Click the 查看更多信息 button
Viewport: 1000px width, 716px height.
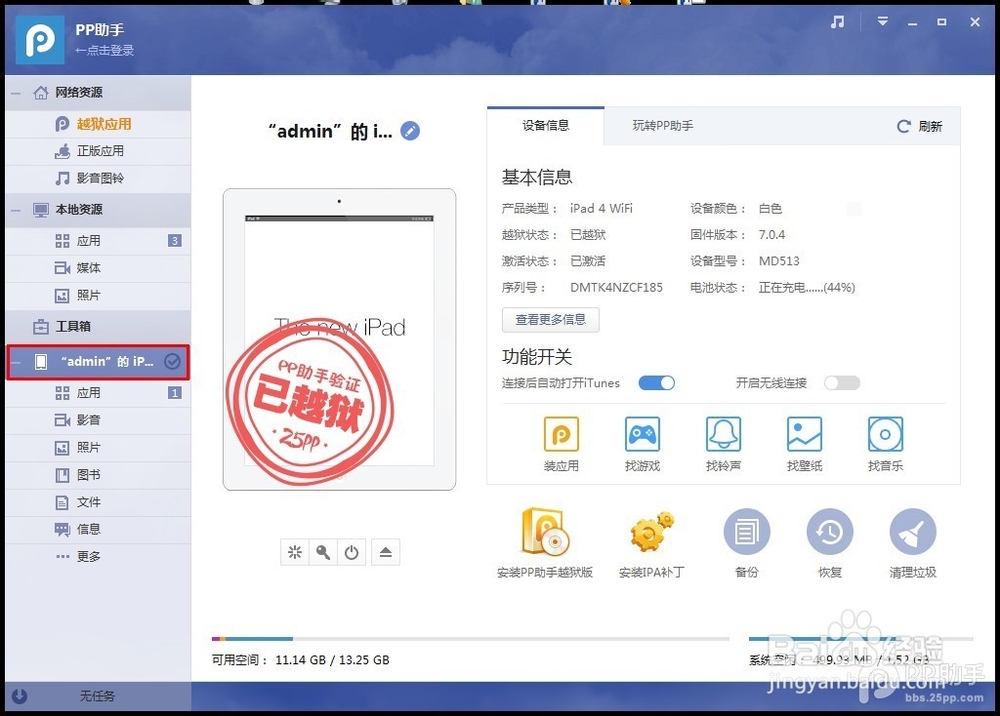coord(550,319)
